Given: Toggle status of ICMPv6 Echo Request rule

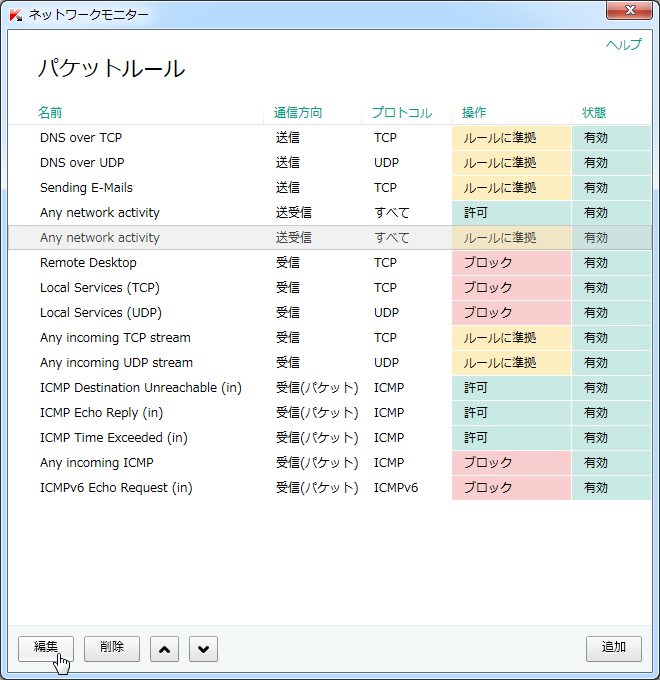Looking at the screenshot, I should click(610, 488).
